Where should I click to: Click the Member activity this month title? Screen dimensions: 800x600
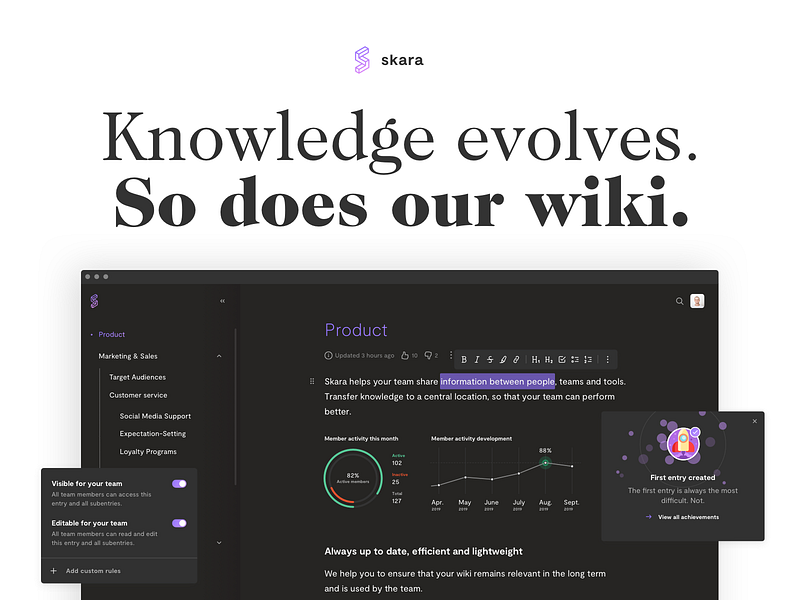(x=361, y=438)
